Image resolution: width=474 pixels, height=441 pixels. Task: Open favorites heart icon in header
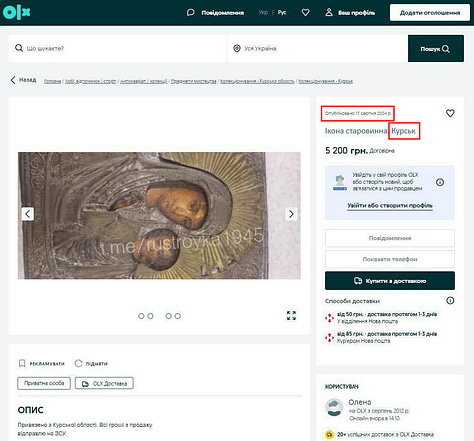tap(305, 12)
